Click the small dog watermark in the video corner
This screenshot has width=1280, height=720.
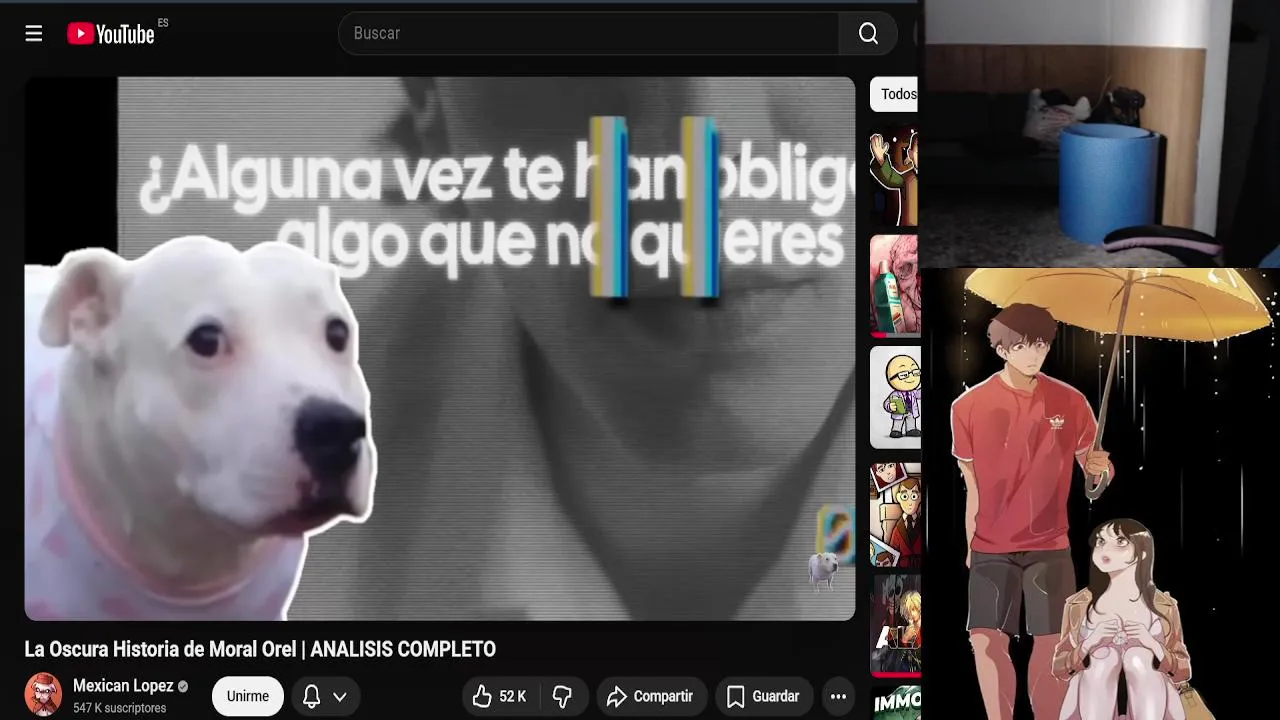pos(824,570)
